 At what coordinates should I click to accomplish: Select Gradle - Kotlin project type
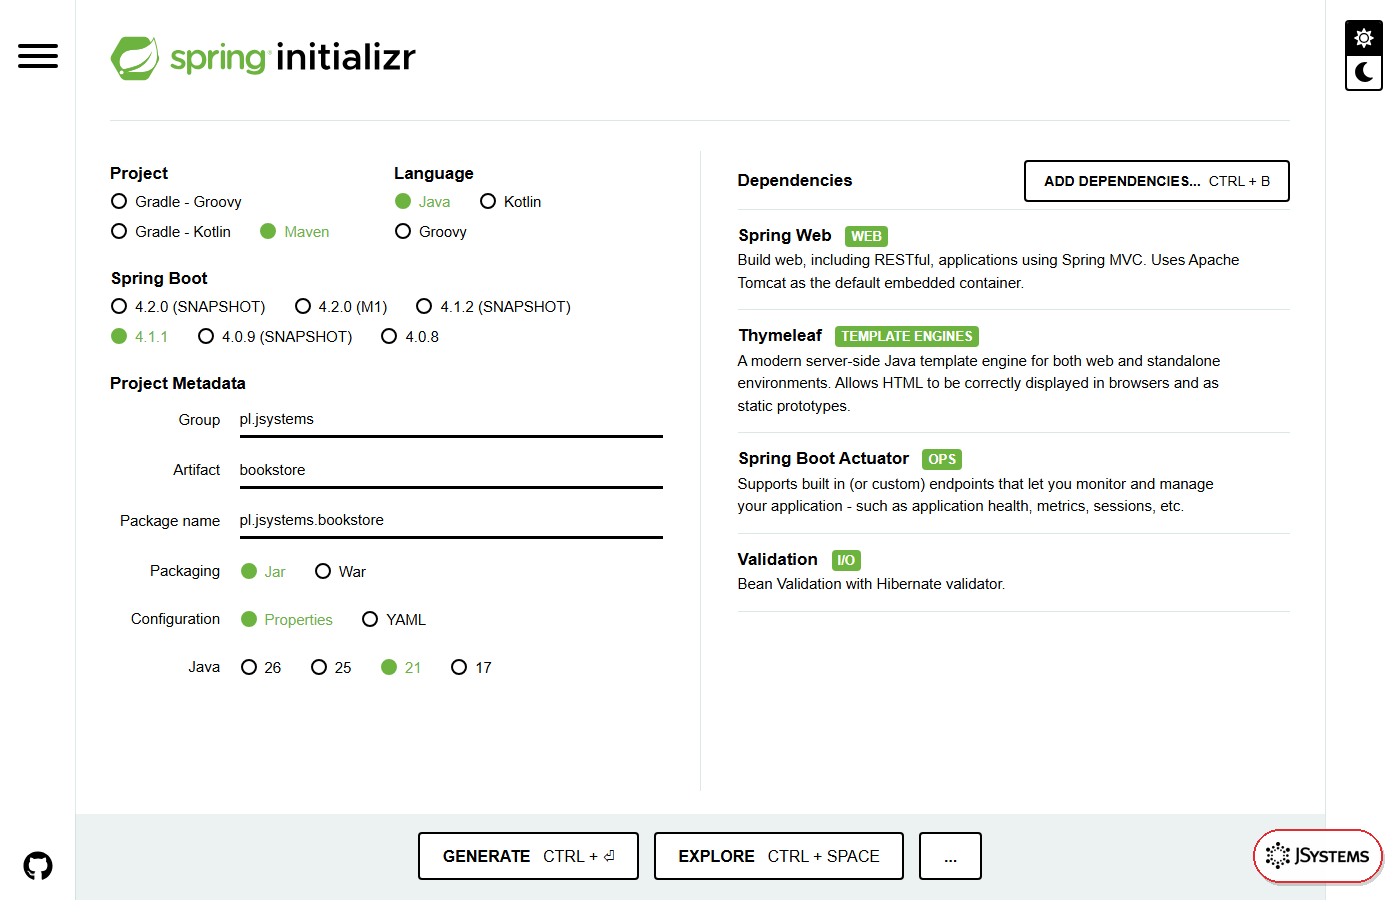pos(171,232)
